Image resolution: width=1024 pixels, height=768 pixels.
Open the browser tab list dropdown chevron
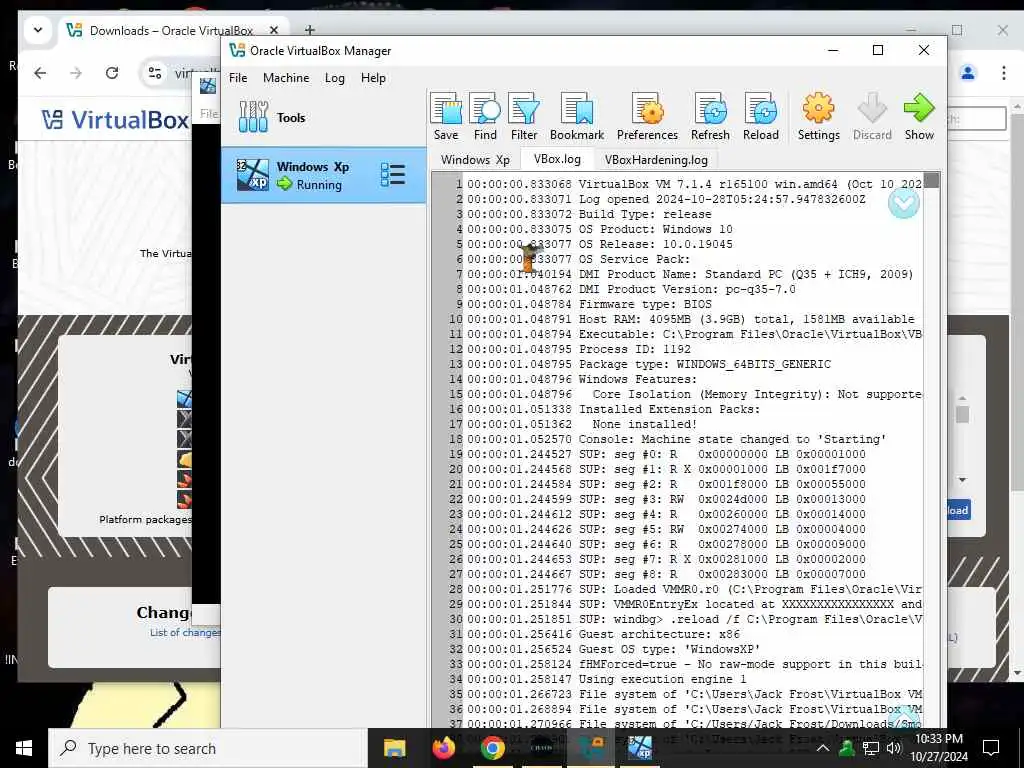(x=38, y=30)
